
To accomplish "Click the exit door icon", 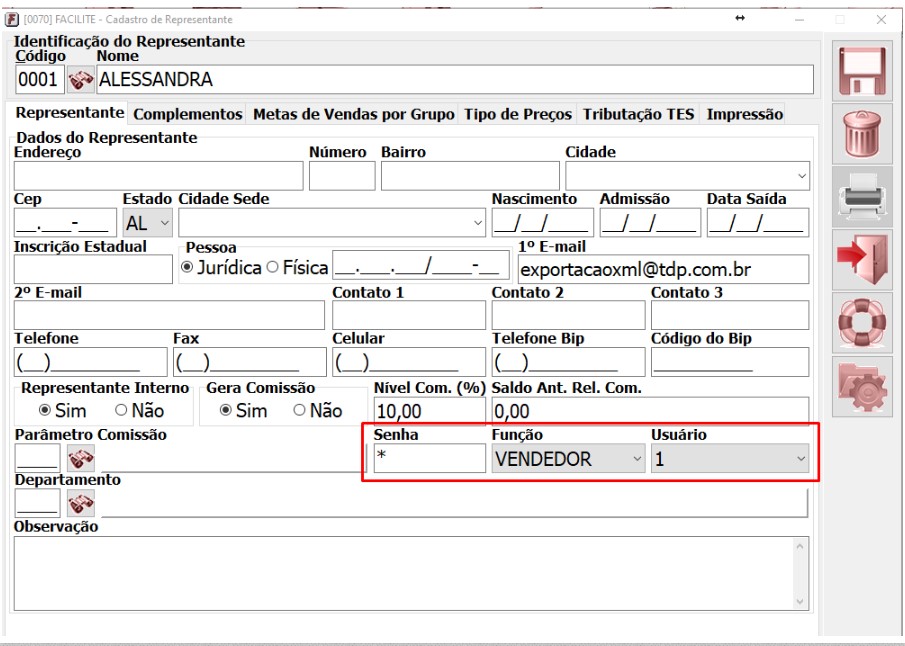I will click(862, 260).
